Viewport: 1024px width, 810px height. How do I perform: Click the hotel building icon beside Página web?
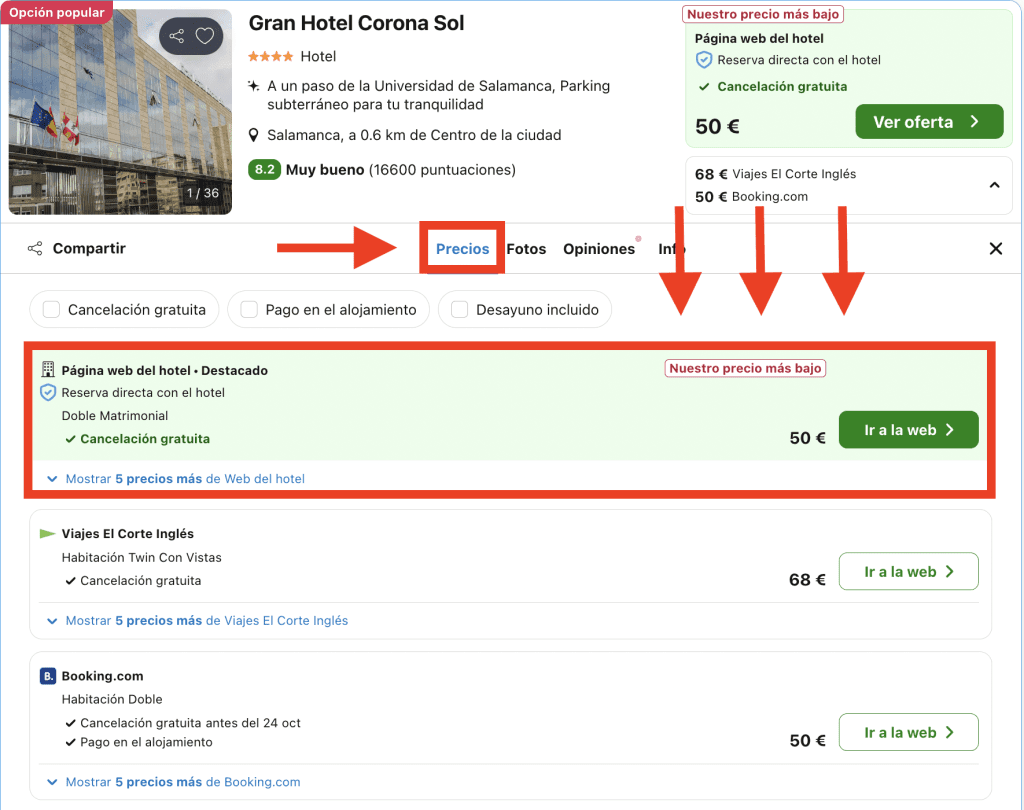(48, 370)
